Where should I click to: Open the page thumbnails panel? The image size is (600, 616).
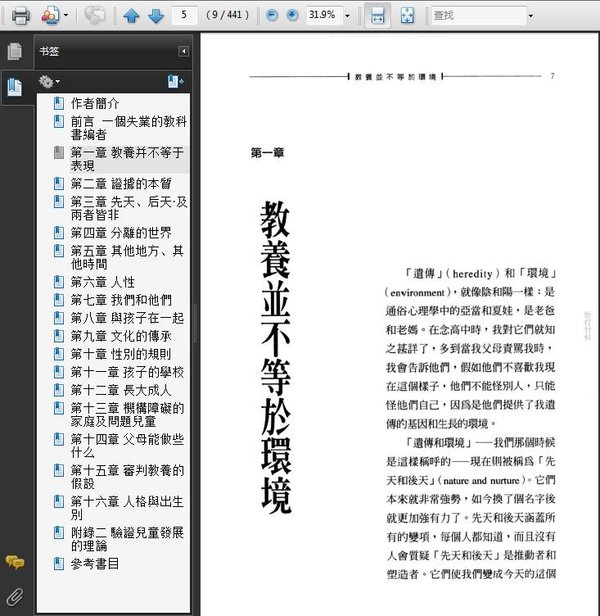(15, 51)
